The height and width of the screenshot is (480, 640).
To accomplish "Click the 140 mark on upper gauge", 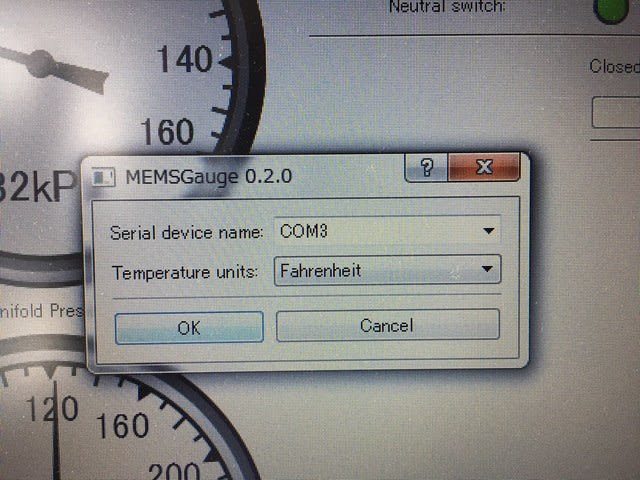I will click(x=186, y=60).
